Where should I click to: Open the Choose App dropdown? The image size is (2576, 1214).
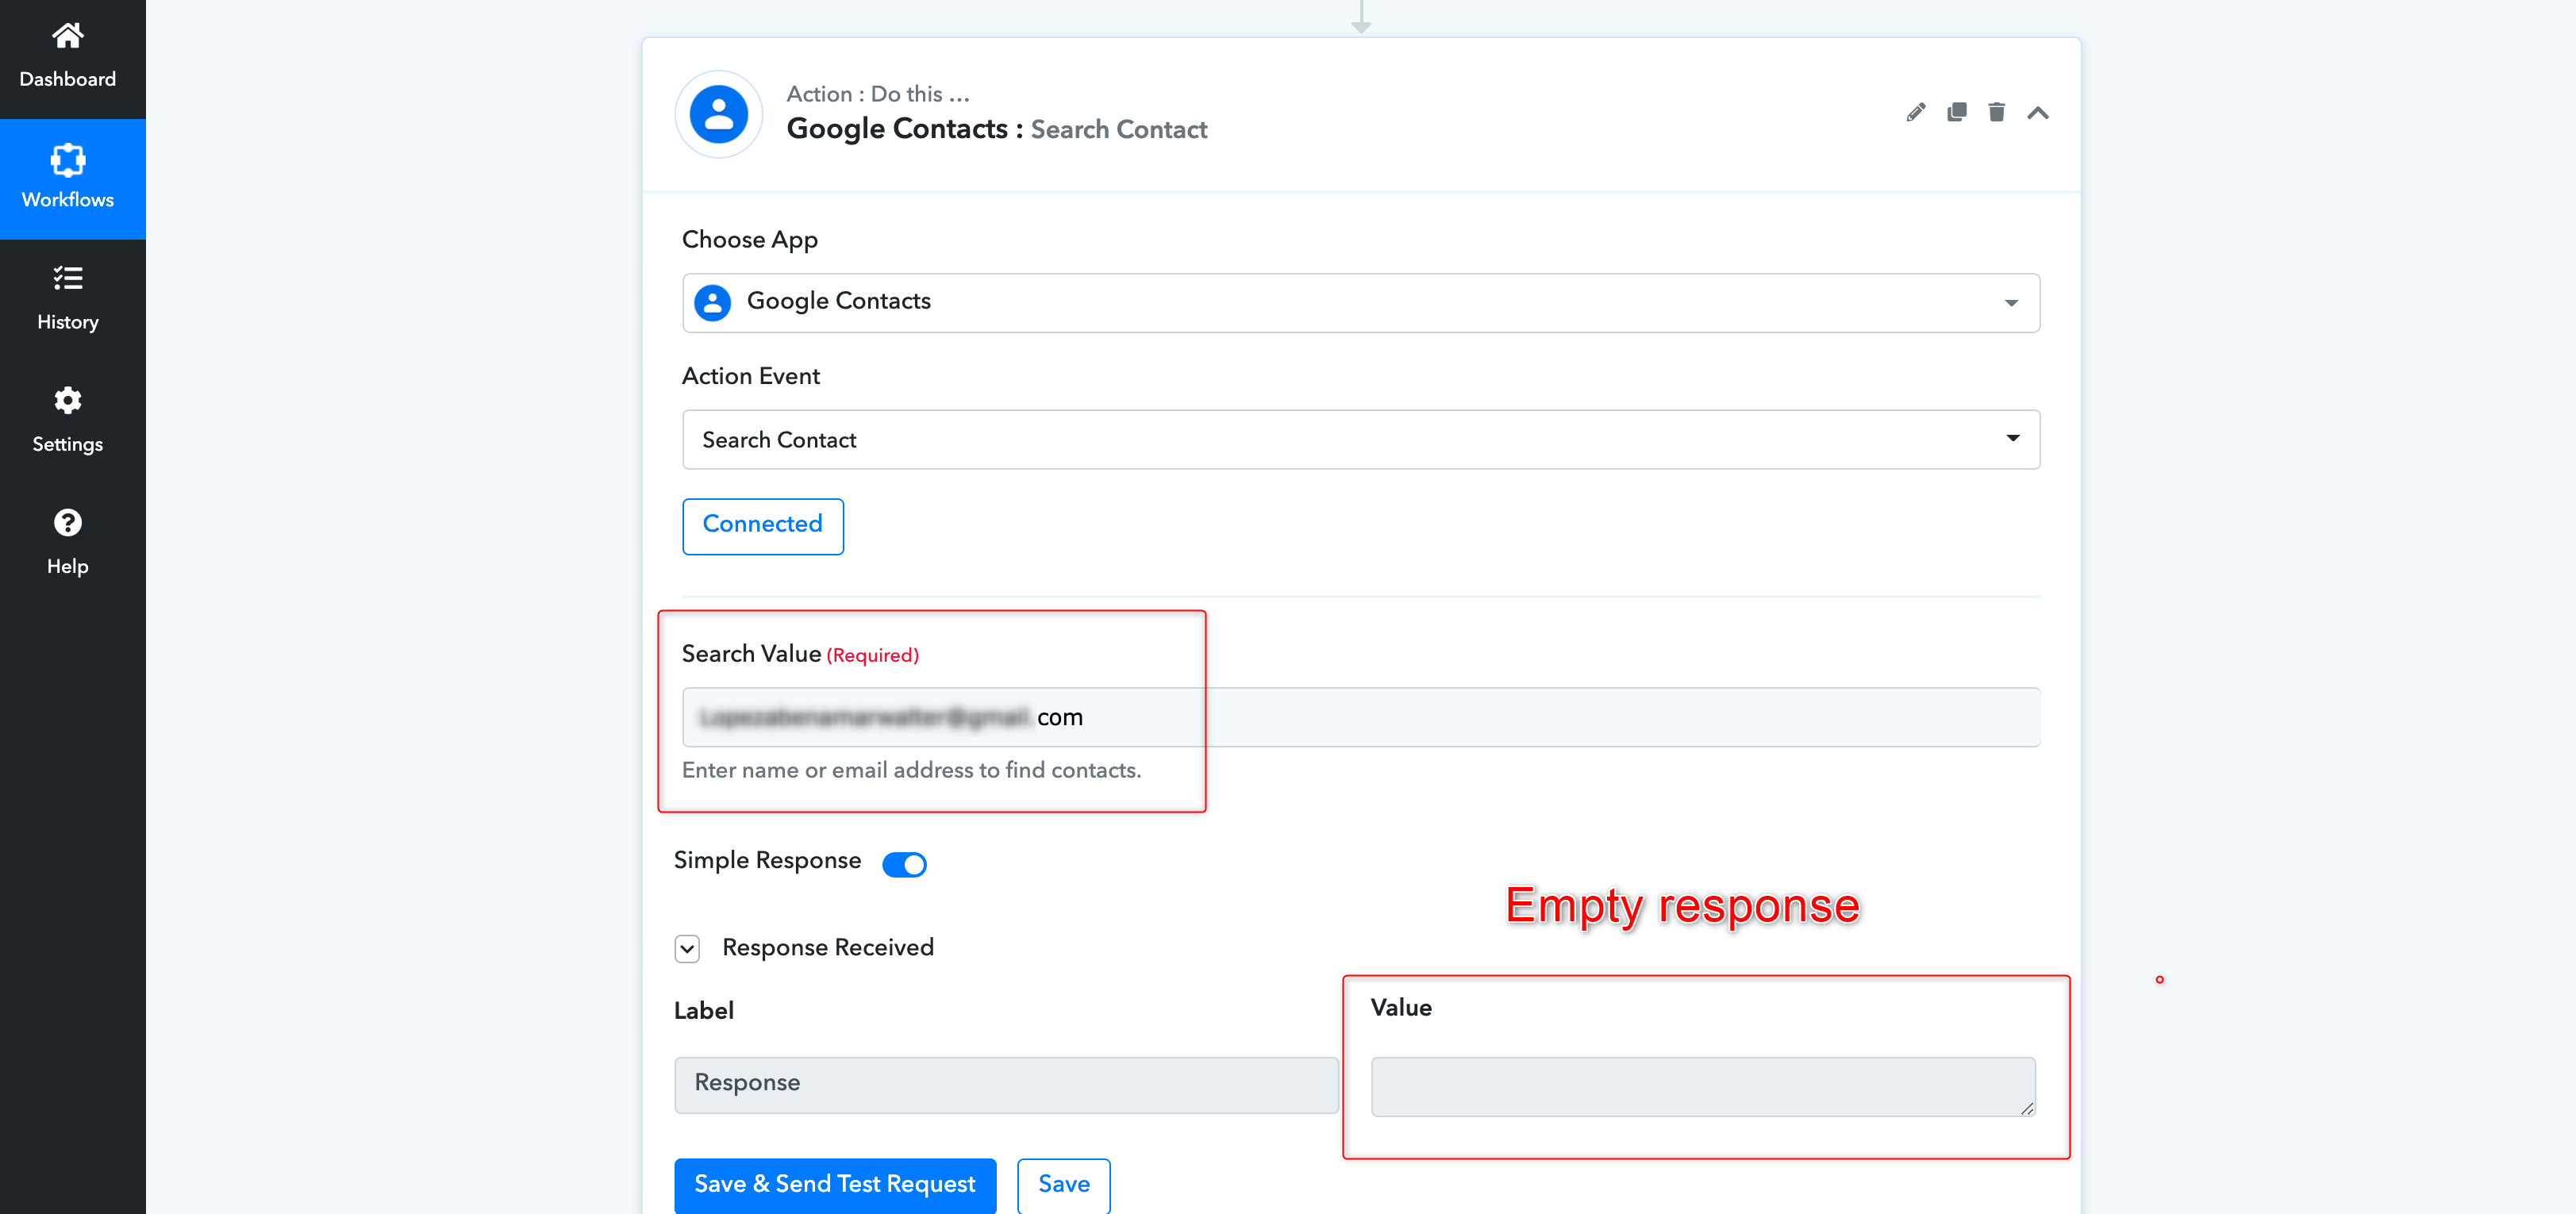click(1360, 302)
